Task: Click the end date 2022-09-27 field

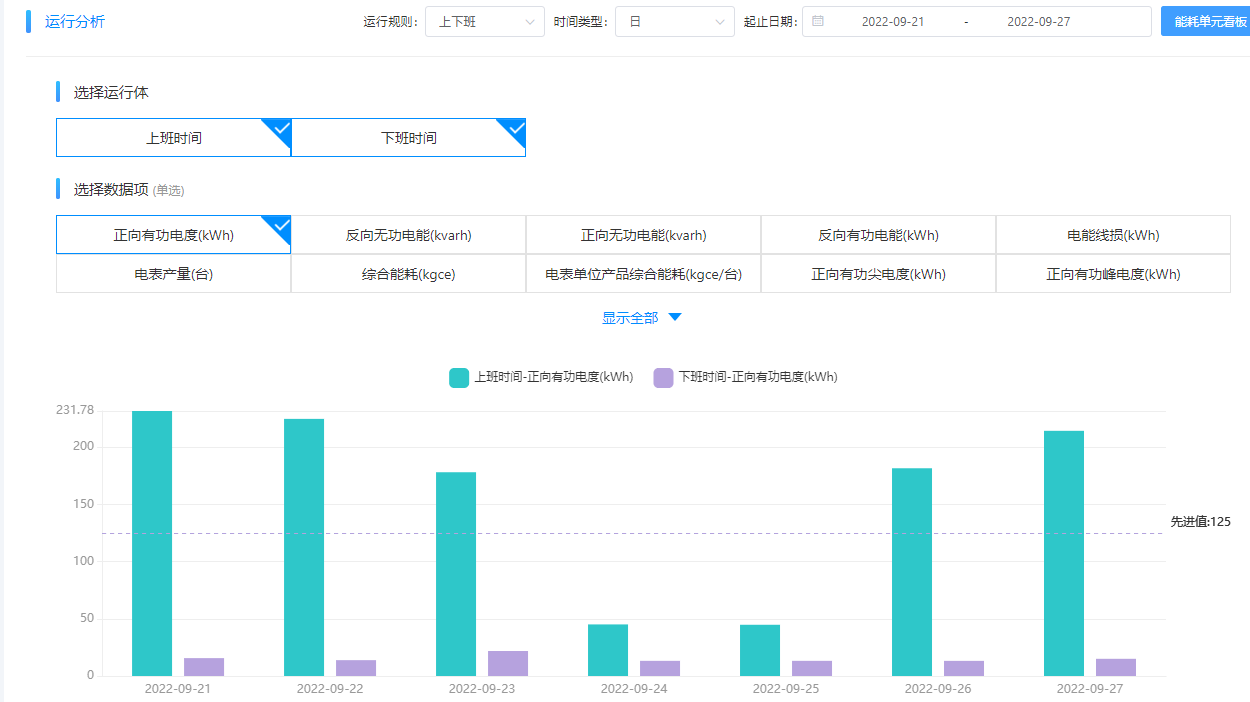Action: [1038, 22]
